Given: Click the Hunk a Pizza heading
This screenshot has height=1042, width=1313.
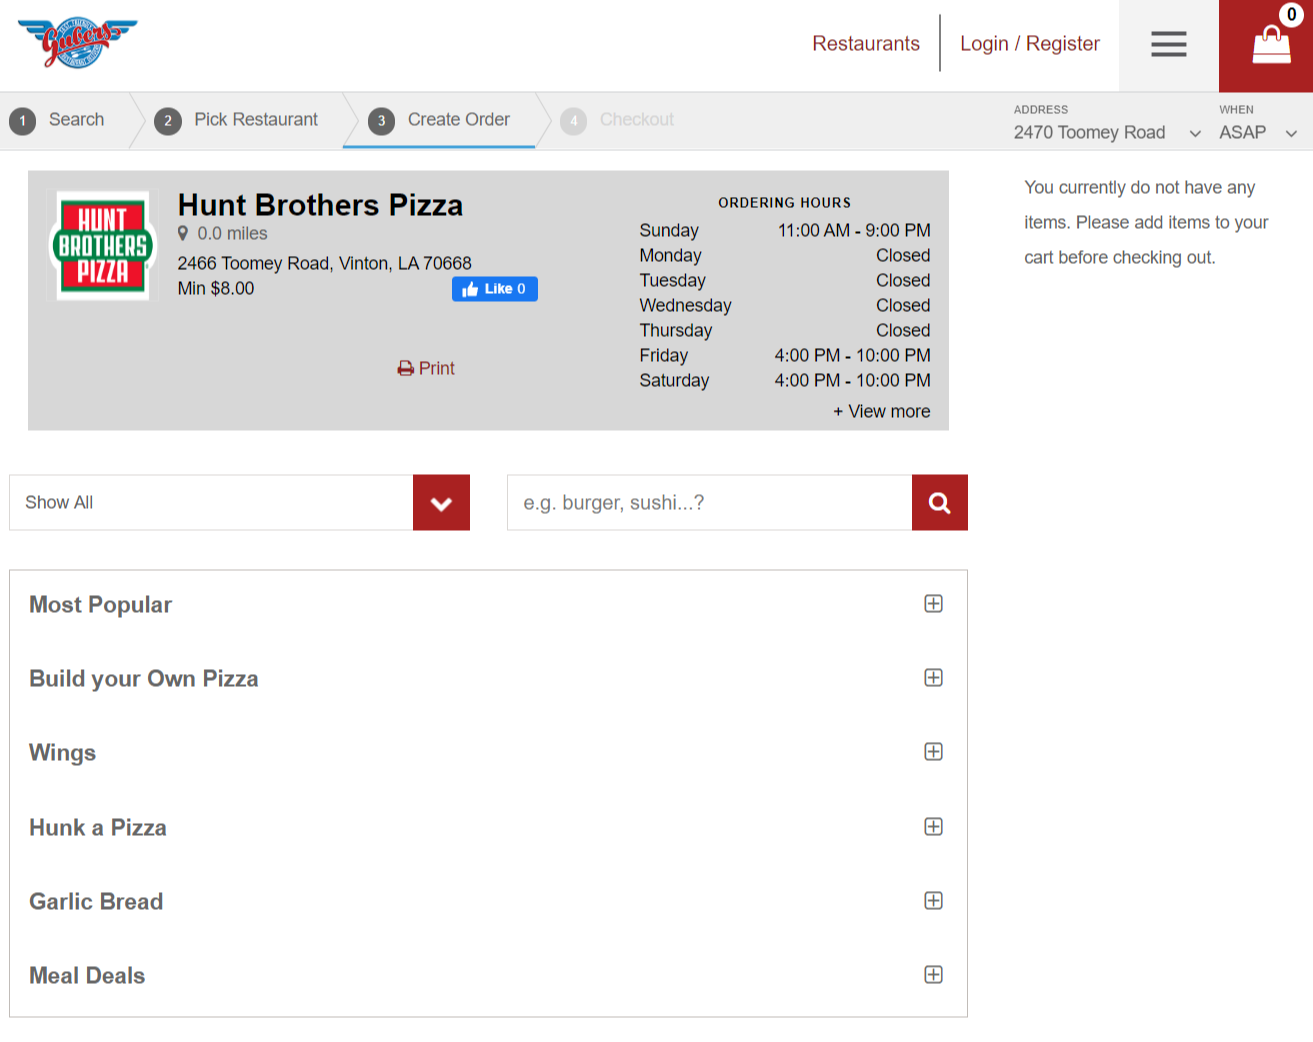Looking at the screenshot, I should pyautogui.click(x=98, y=828).
